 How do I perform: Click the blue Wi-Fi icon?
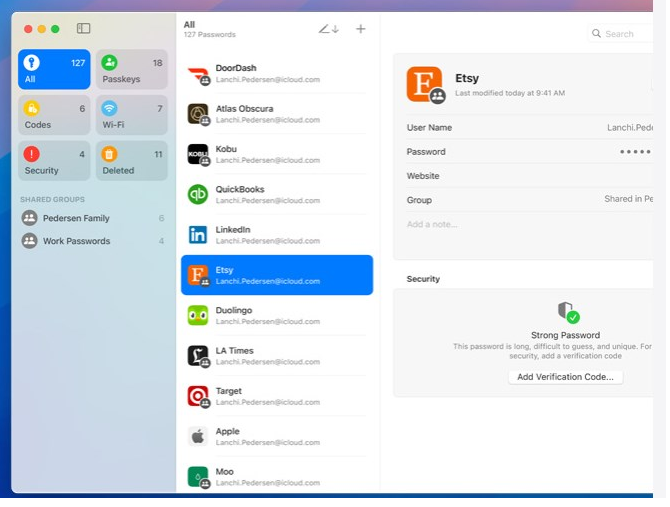[x=109, y=108]
